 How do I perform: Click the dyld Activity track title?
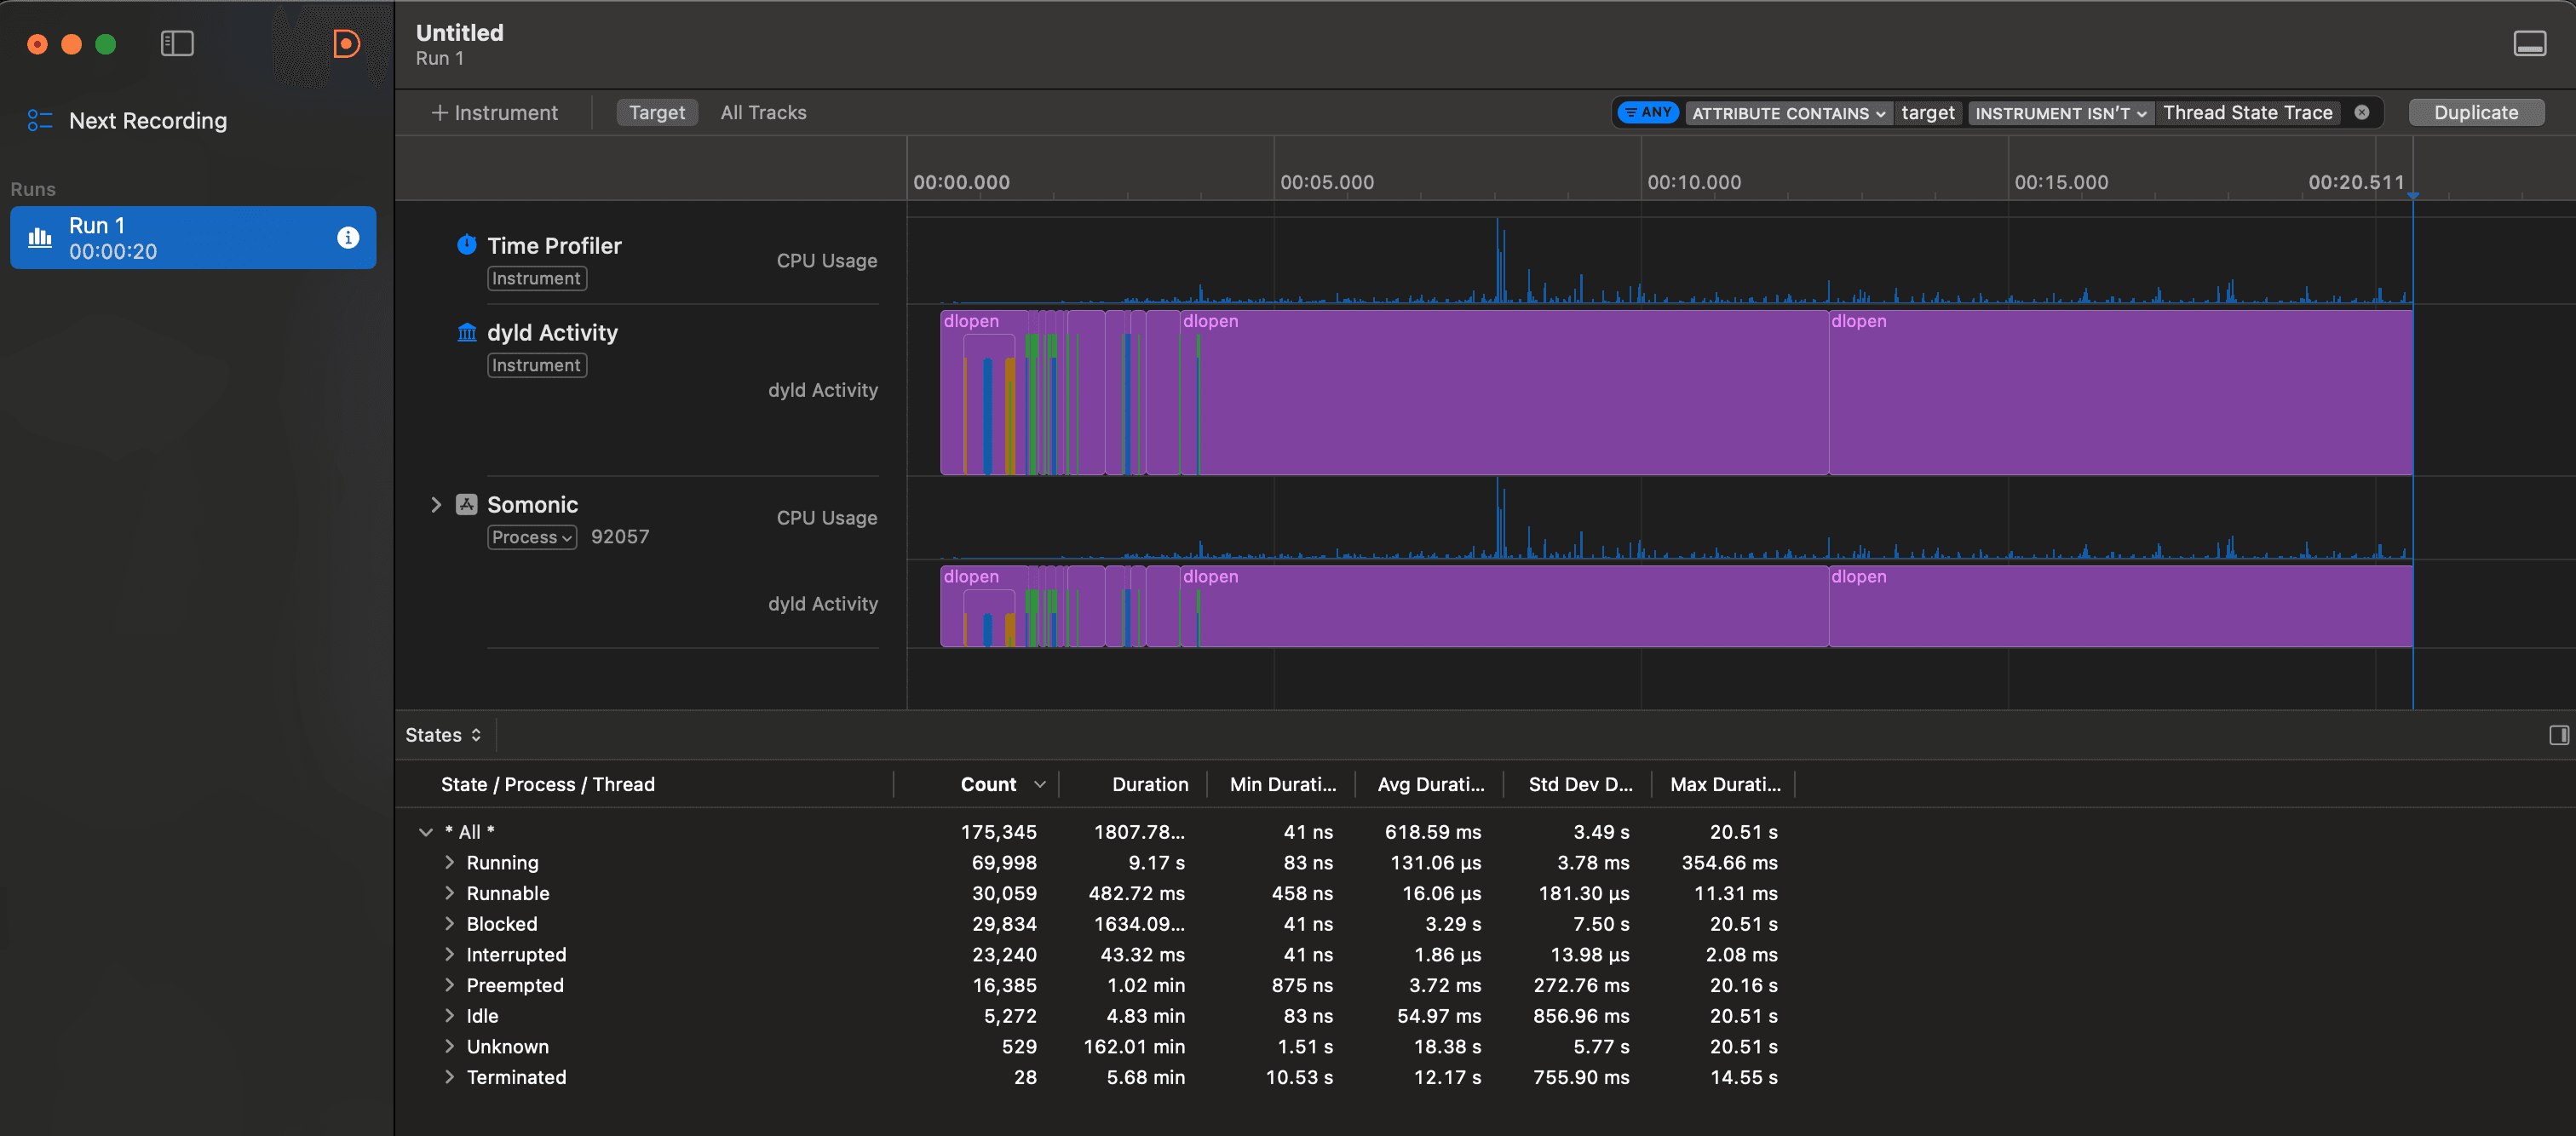[552, 333]
